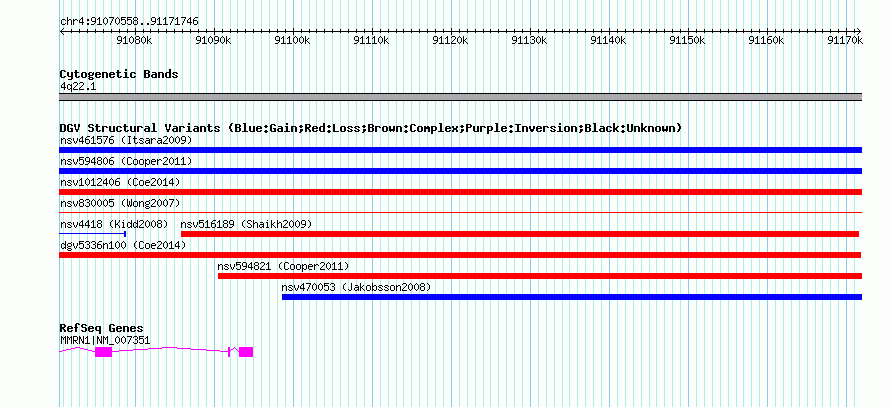Click the 91090k ruler label
890x407 pixels.
coord(213,40)
